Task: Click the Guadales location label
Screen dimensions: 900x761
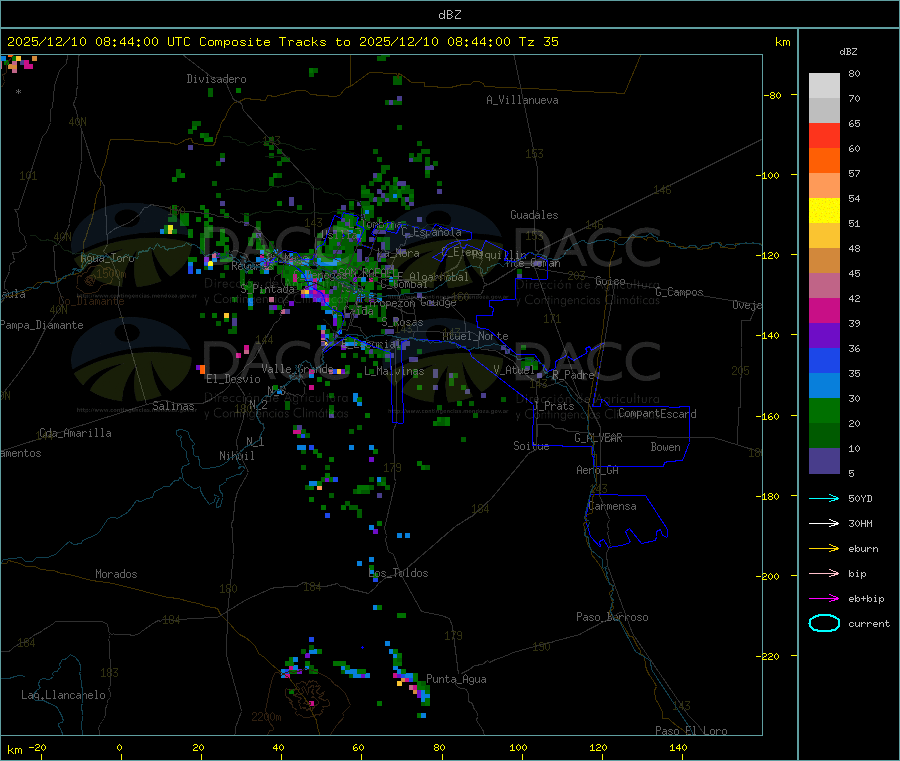Action: (x=534, y=215)
